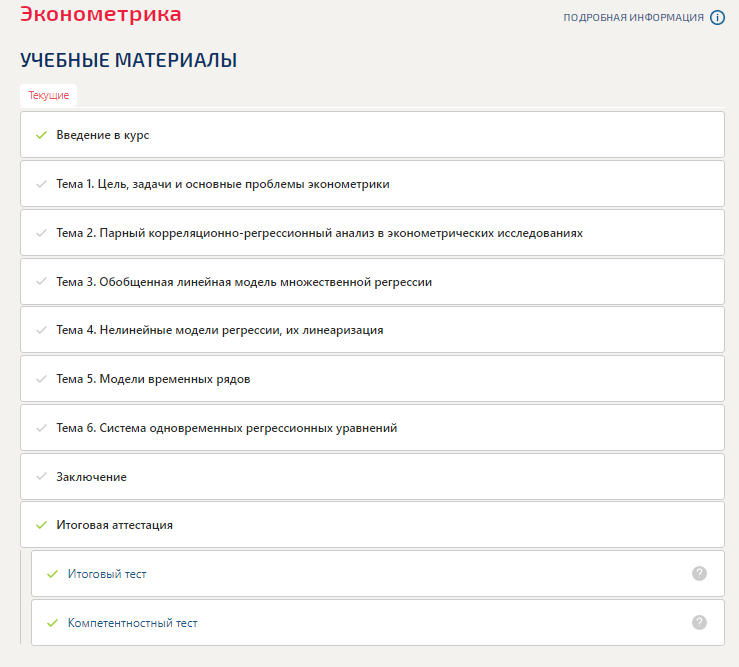Click the checkmark icon beside Тема 4
The height and width of the screenshot is (667, 739).
click(x=41, y=330)
